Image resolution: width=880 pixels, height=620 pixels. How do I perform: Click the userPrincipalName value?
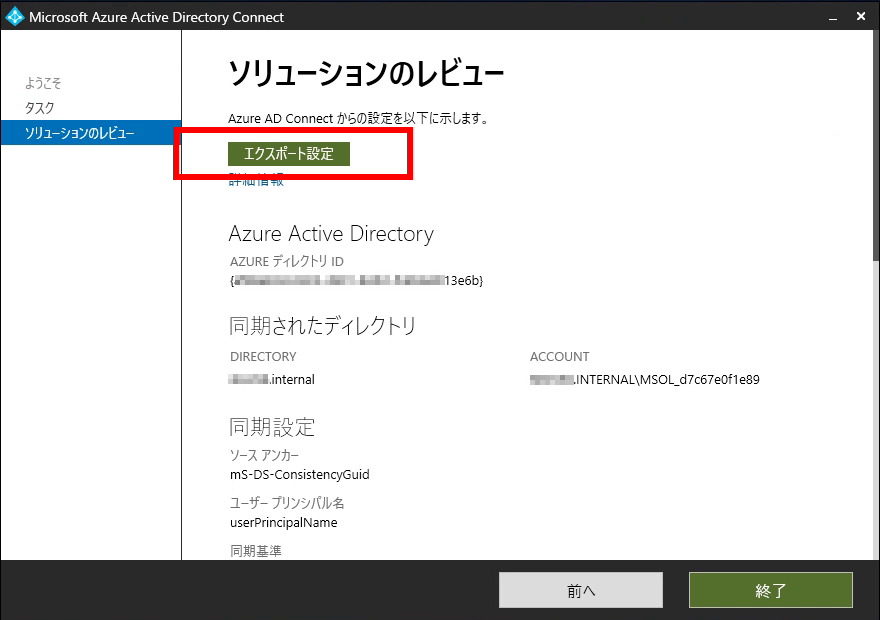click(x=283, y=522)
